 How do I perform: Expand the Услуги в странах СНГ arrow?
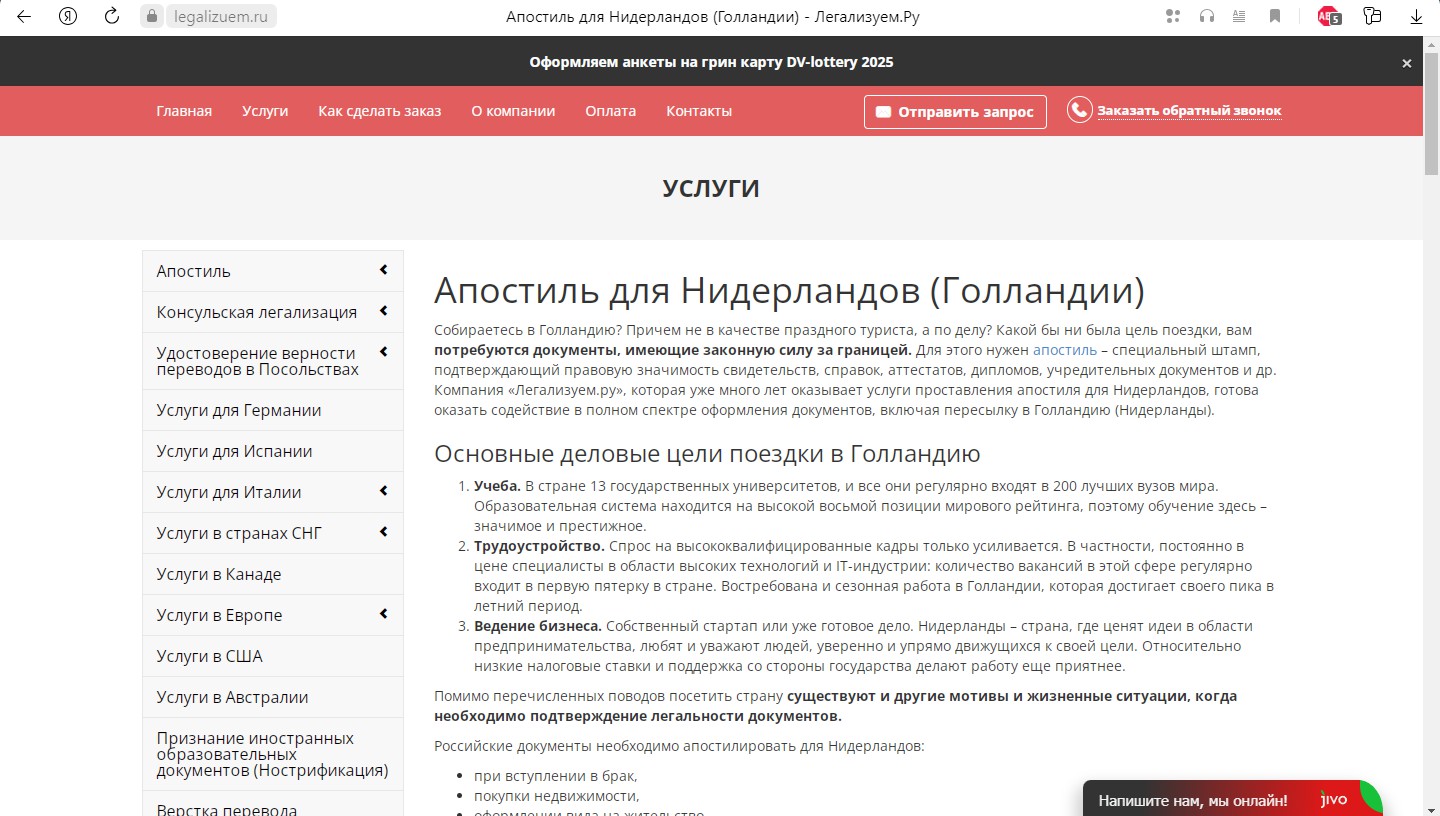pyautogui.click(x=384, y=532)
